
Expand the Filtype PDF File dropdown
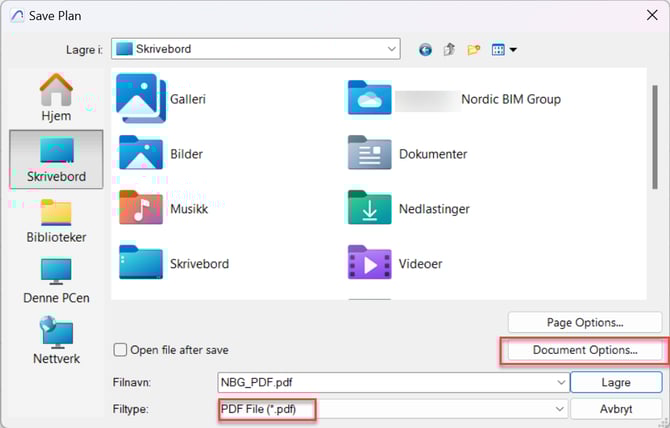tap(558, 409)
